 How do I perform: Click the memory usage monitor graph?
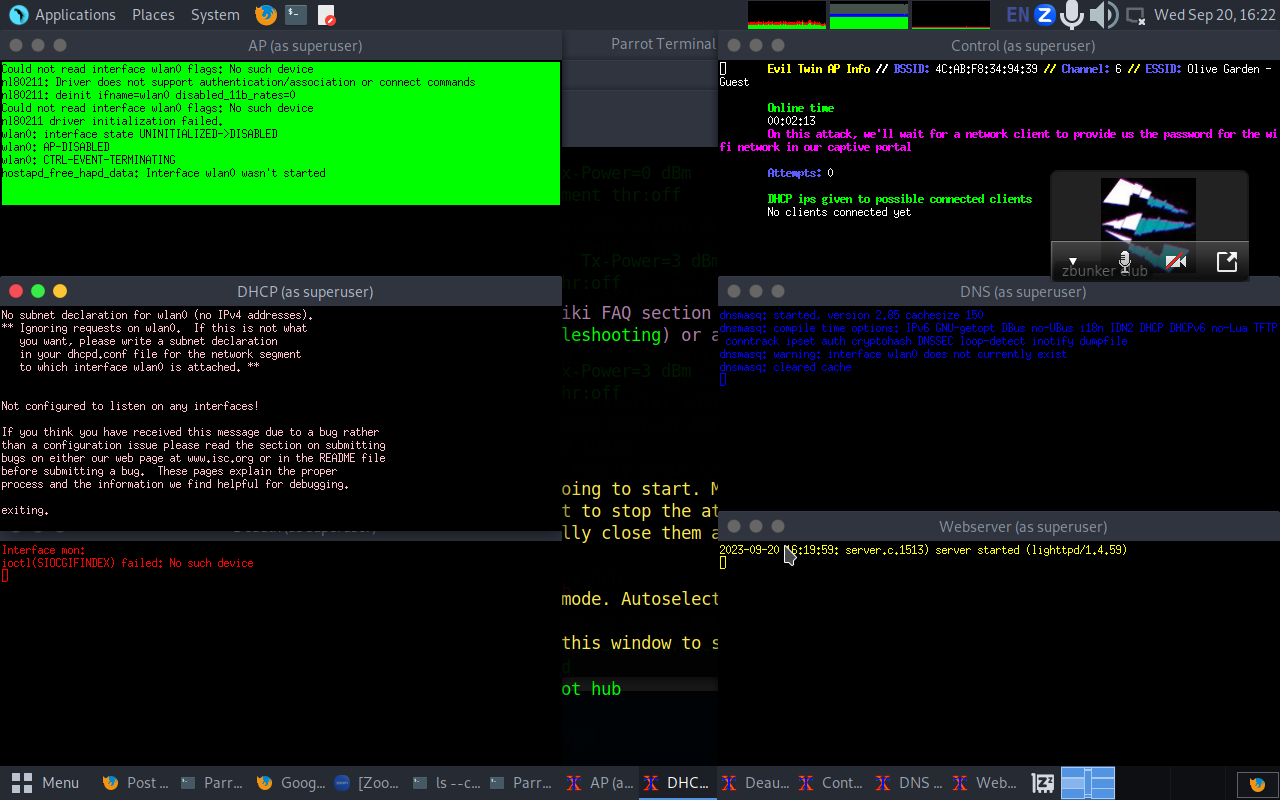pyautogui.click(x=869, y=15)
